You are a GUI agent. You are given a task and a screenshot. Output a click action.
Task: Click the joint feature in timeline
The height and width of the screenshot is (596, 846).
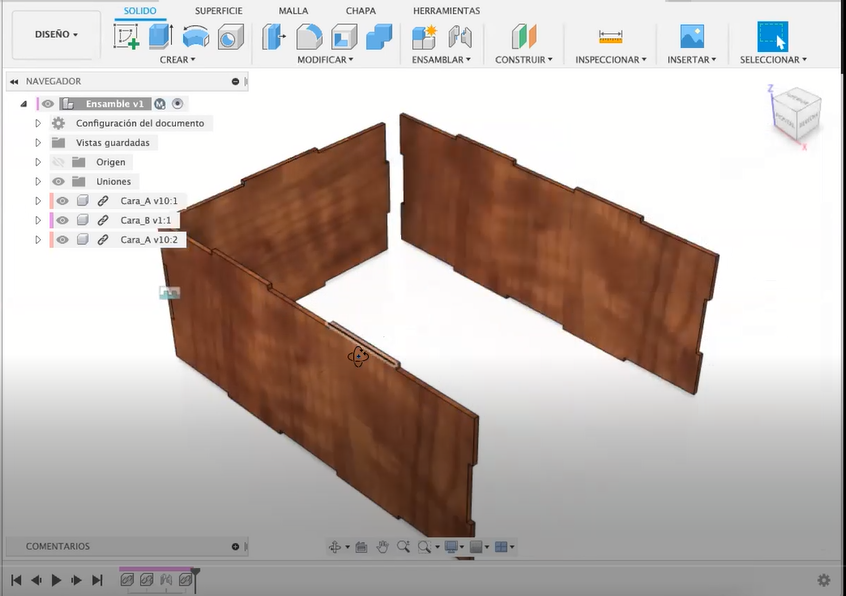coord(166,580)
